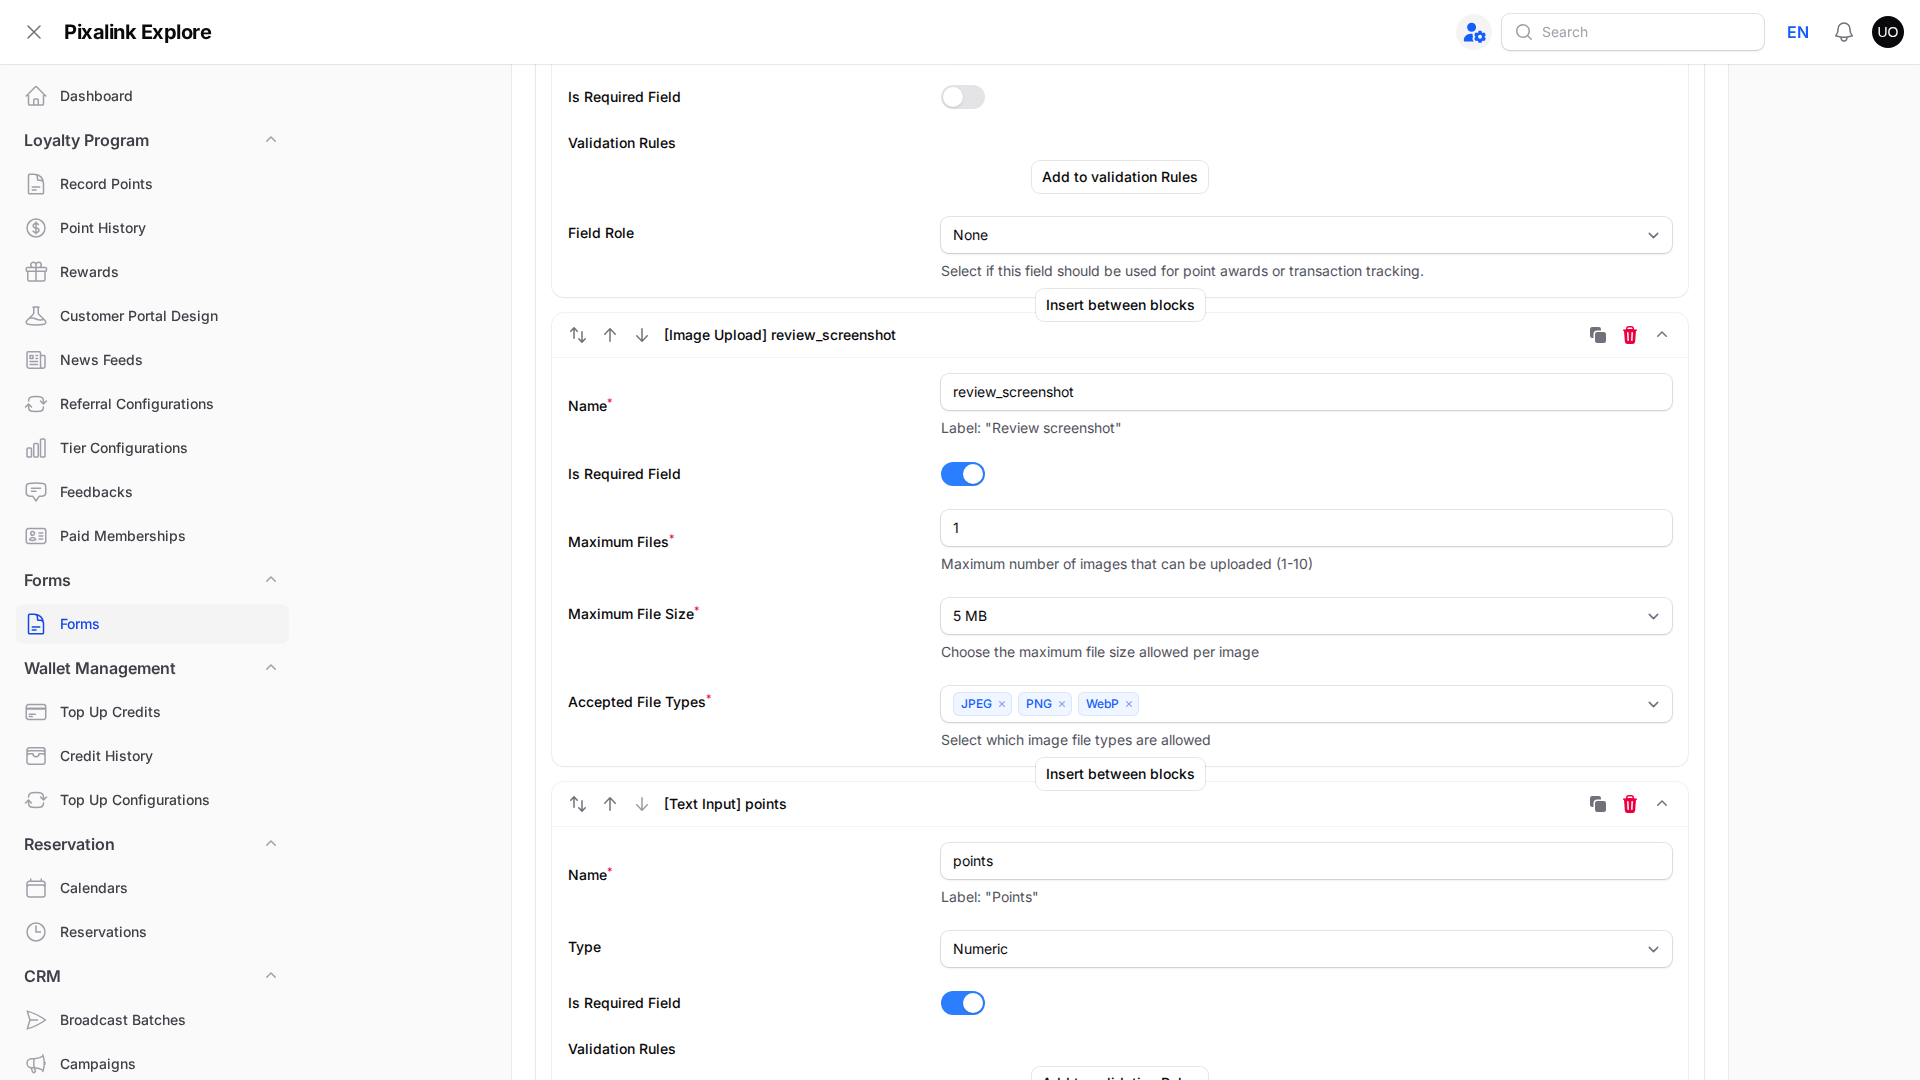
Task: Switch language via EN
Action: (x=1798, y=32)
